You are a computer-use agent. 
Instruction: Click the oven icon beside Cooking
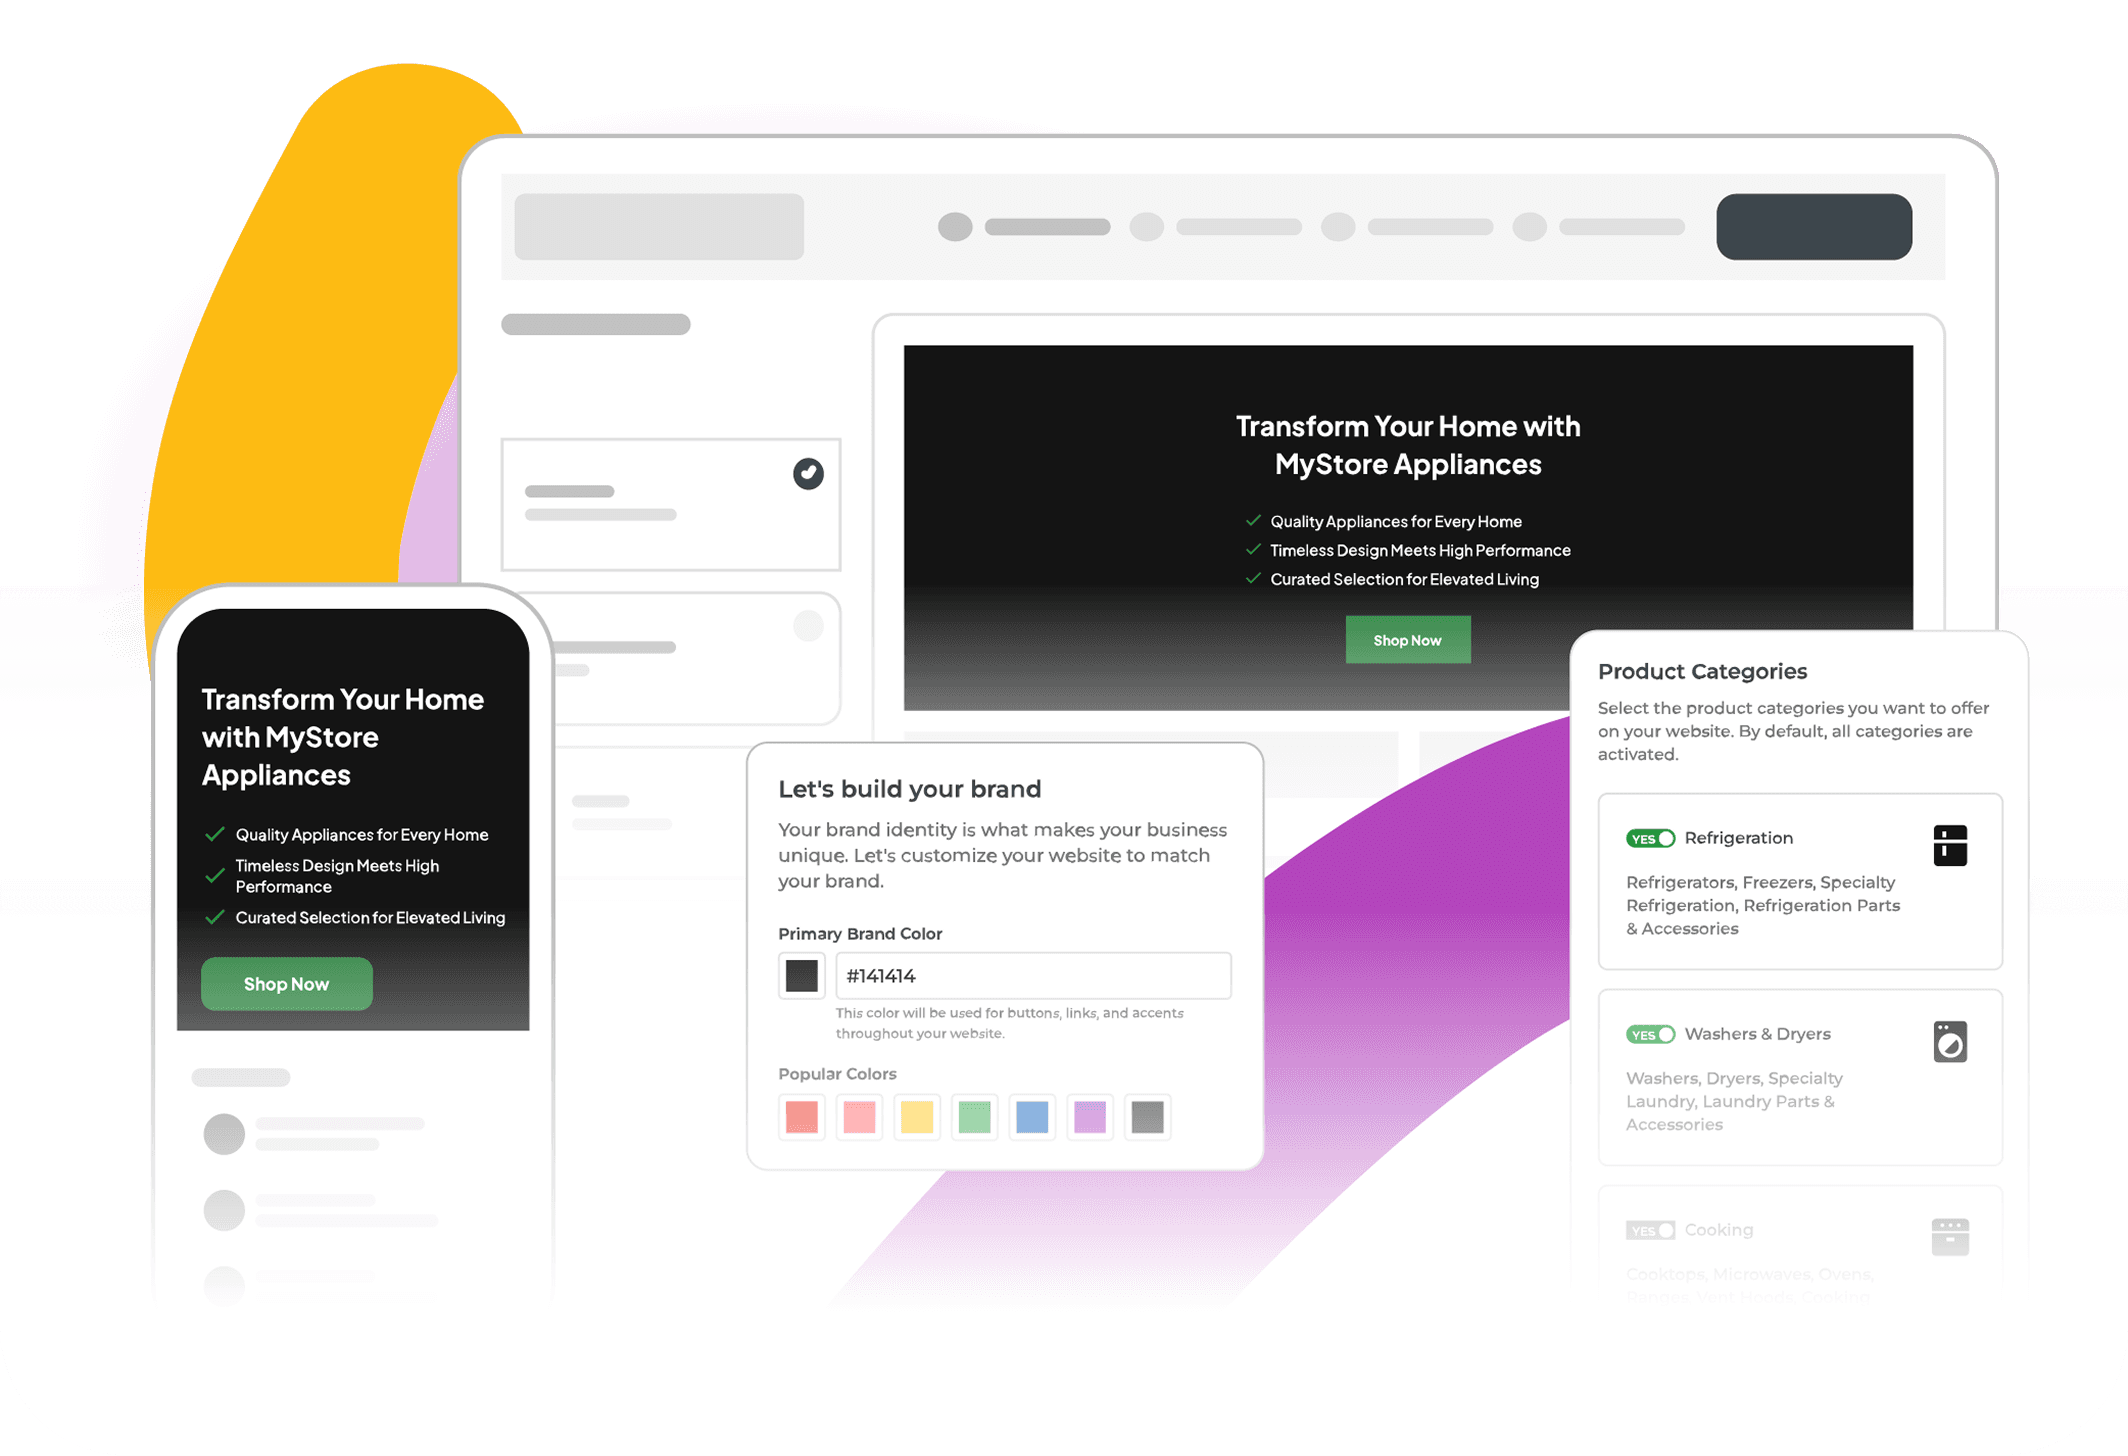click(x=1949, y=1237)
